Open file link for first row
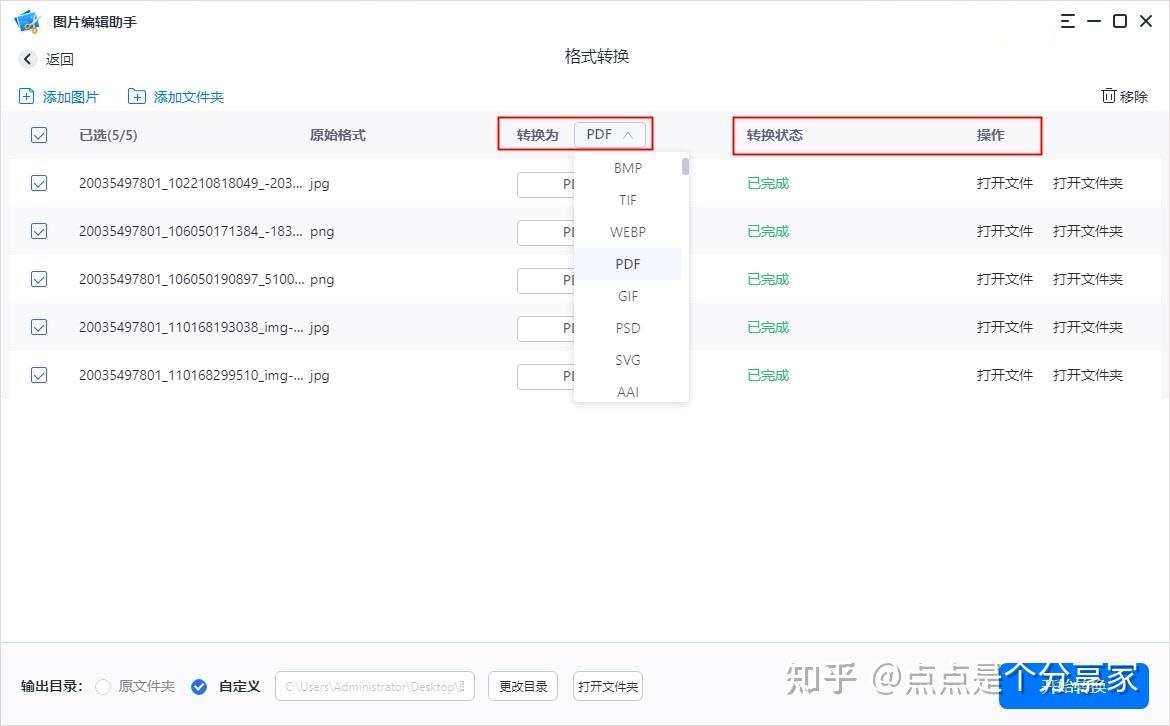 point(1004,183)
